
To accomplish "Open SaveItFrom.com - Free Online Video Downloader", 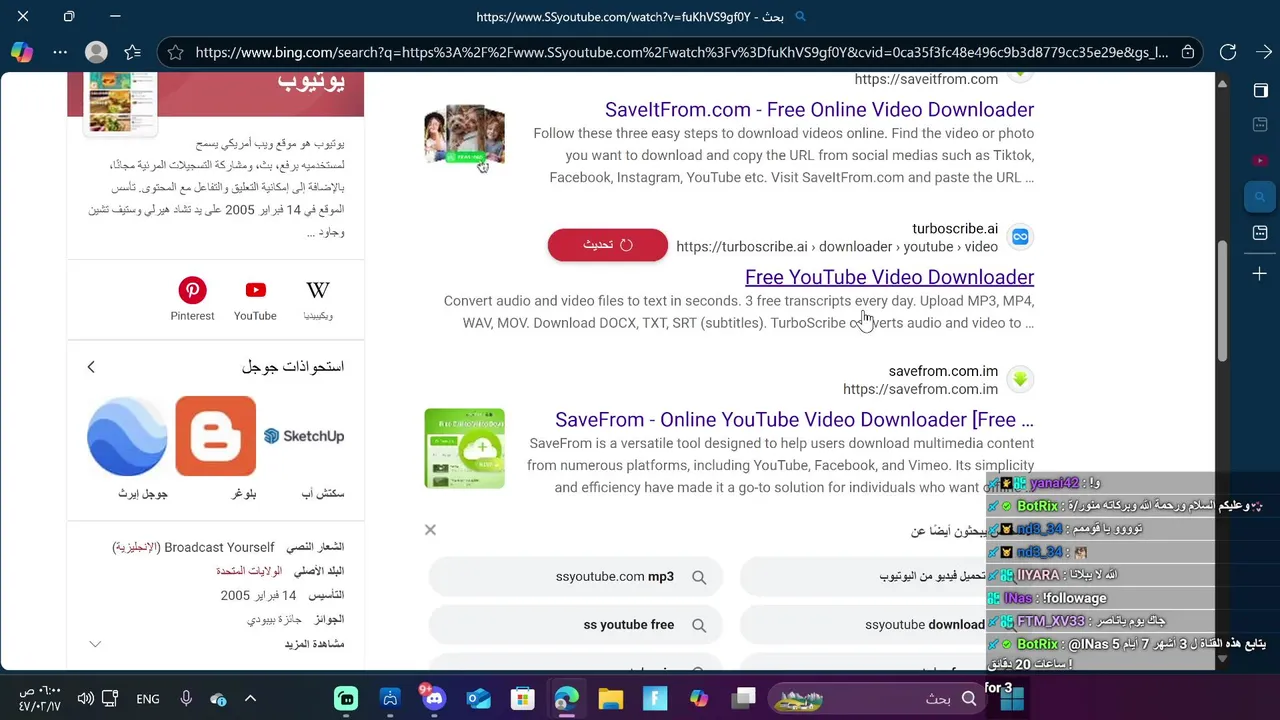I will coord(819,109).
